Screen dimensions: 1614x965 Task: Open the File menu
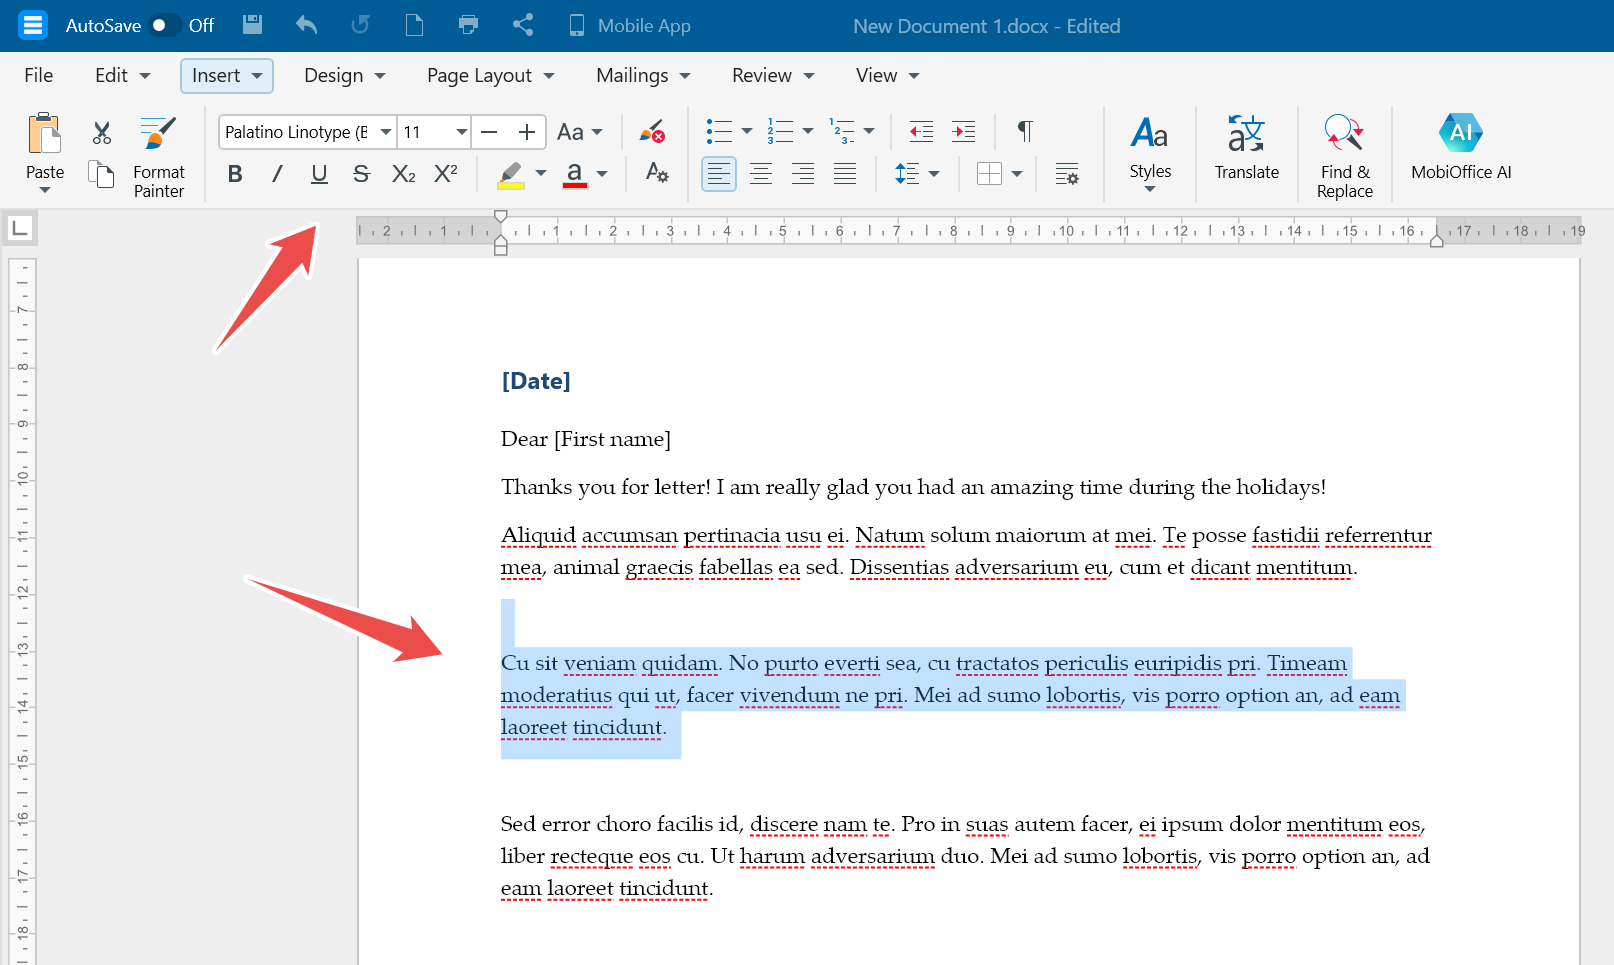39,75
